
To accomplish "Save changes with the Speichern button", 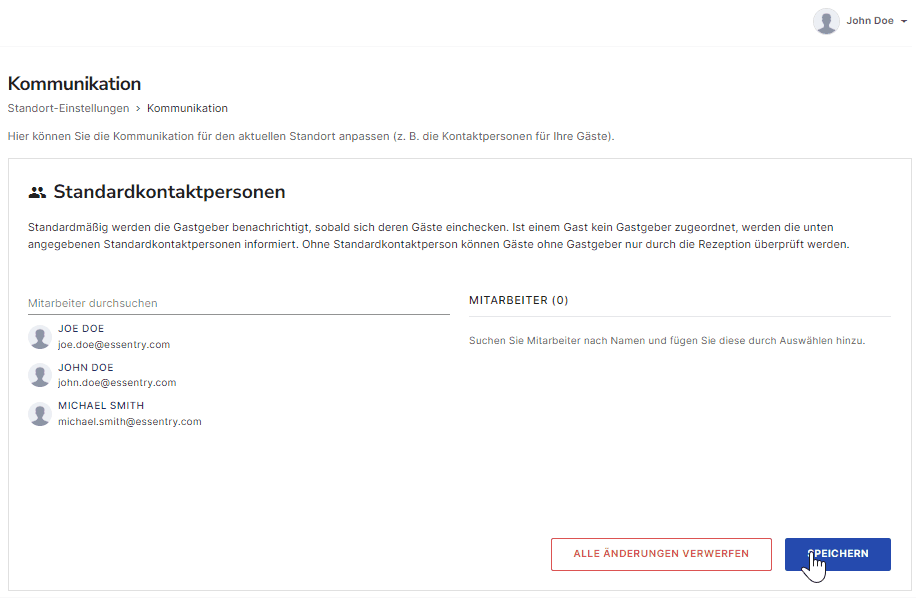I will 838,554.
